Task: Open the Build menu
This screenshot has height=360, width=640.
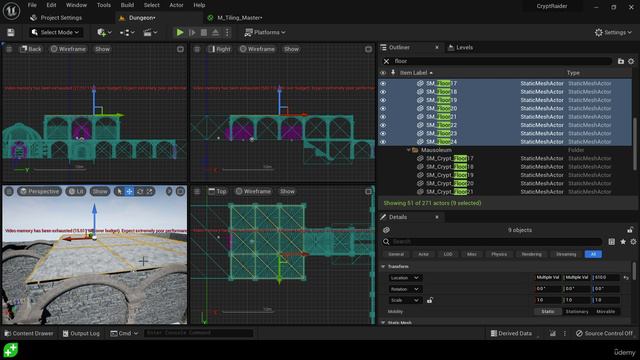Action: coord(127,5)
